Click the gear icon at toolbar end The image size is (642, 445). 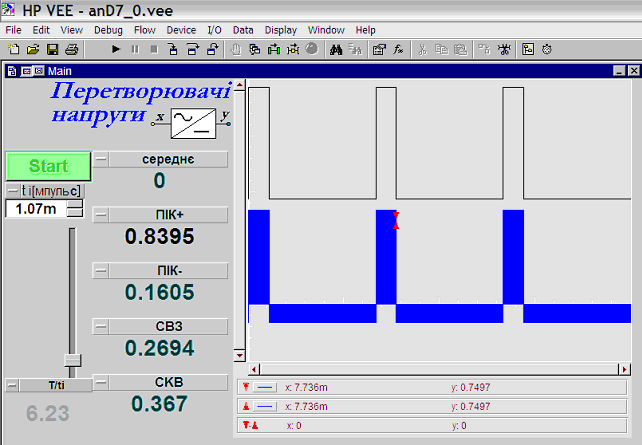(547, 50)
